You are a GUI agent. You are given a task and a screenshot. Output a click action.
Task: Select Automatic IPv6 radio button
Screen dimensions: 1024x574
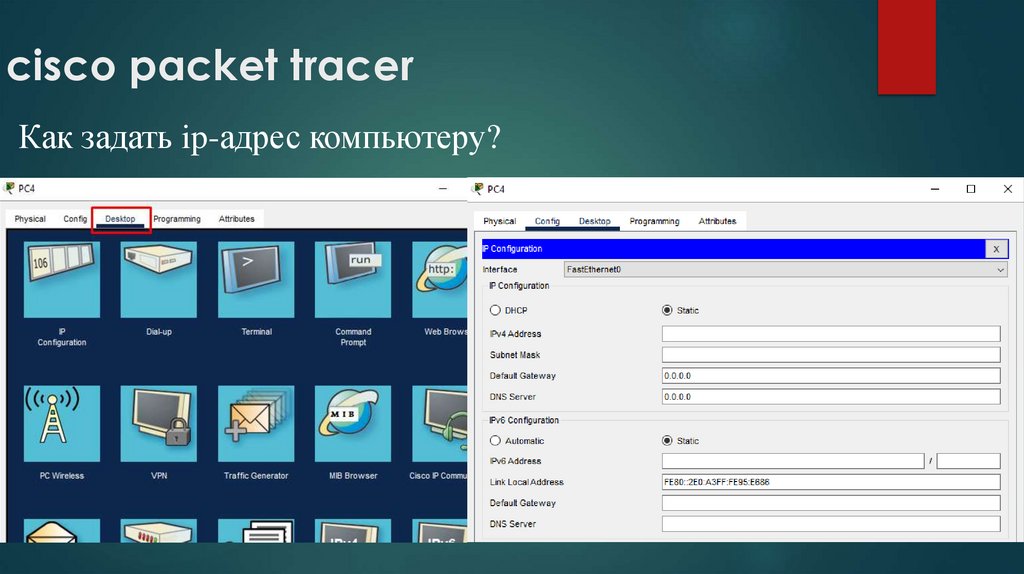click(x=495, y=441)
